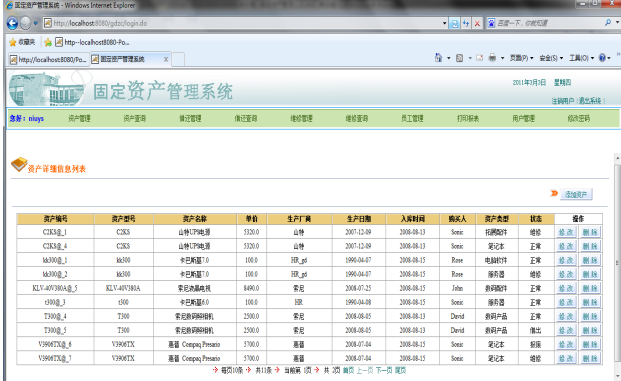Click the RSS feeds icon
The image size is (621, 381).
tap(459, 58)
